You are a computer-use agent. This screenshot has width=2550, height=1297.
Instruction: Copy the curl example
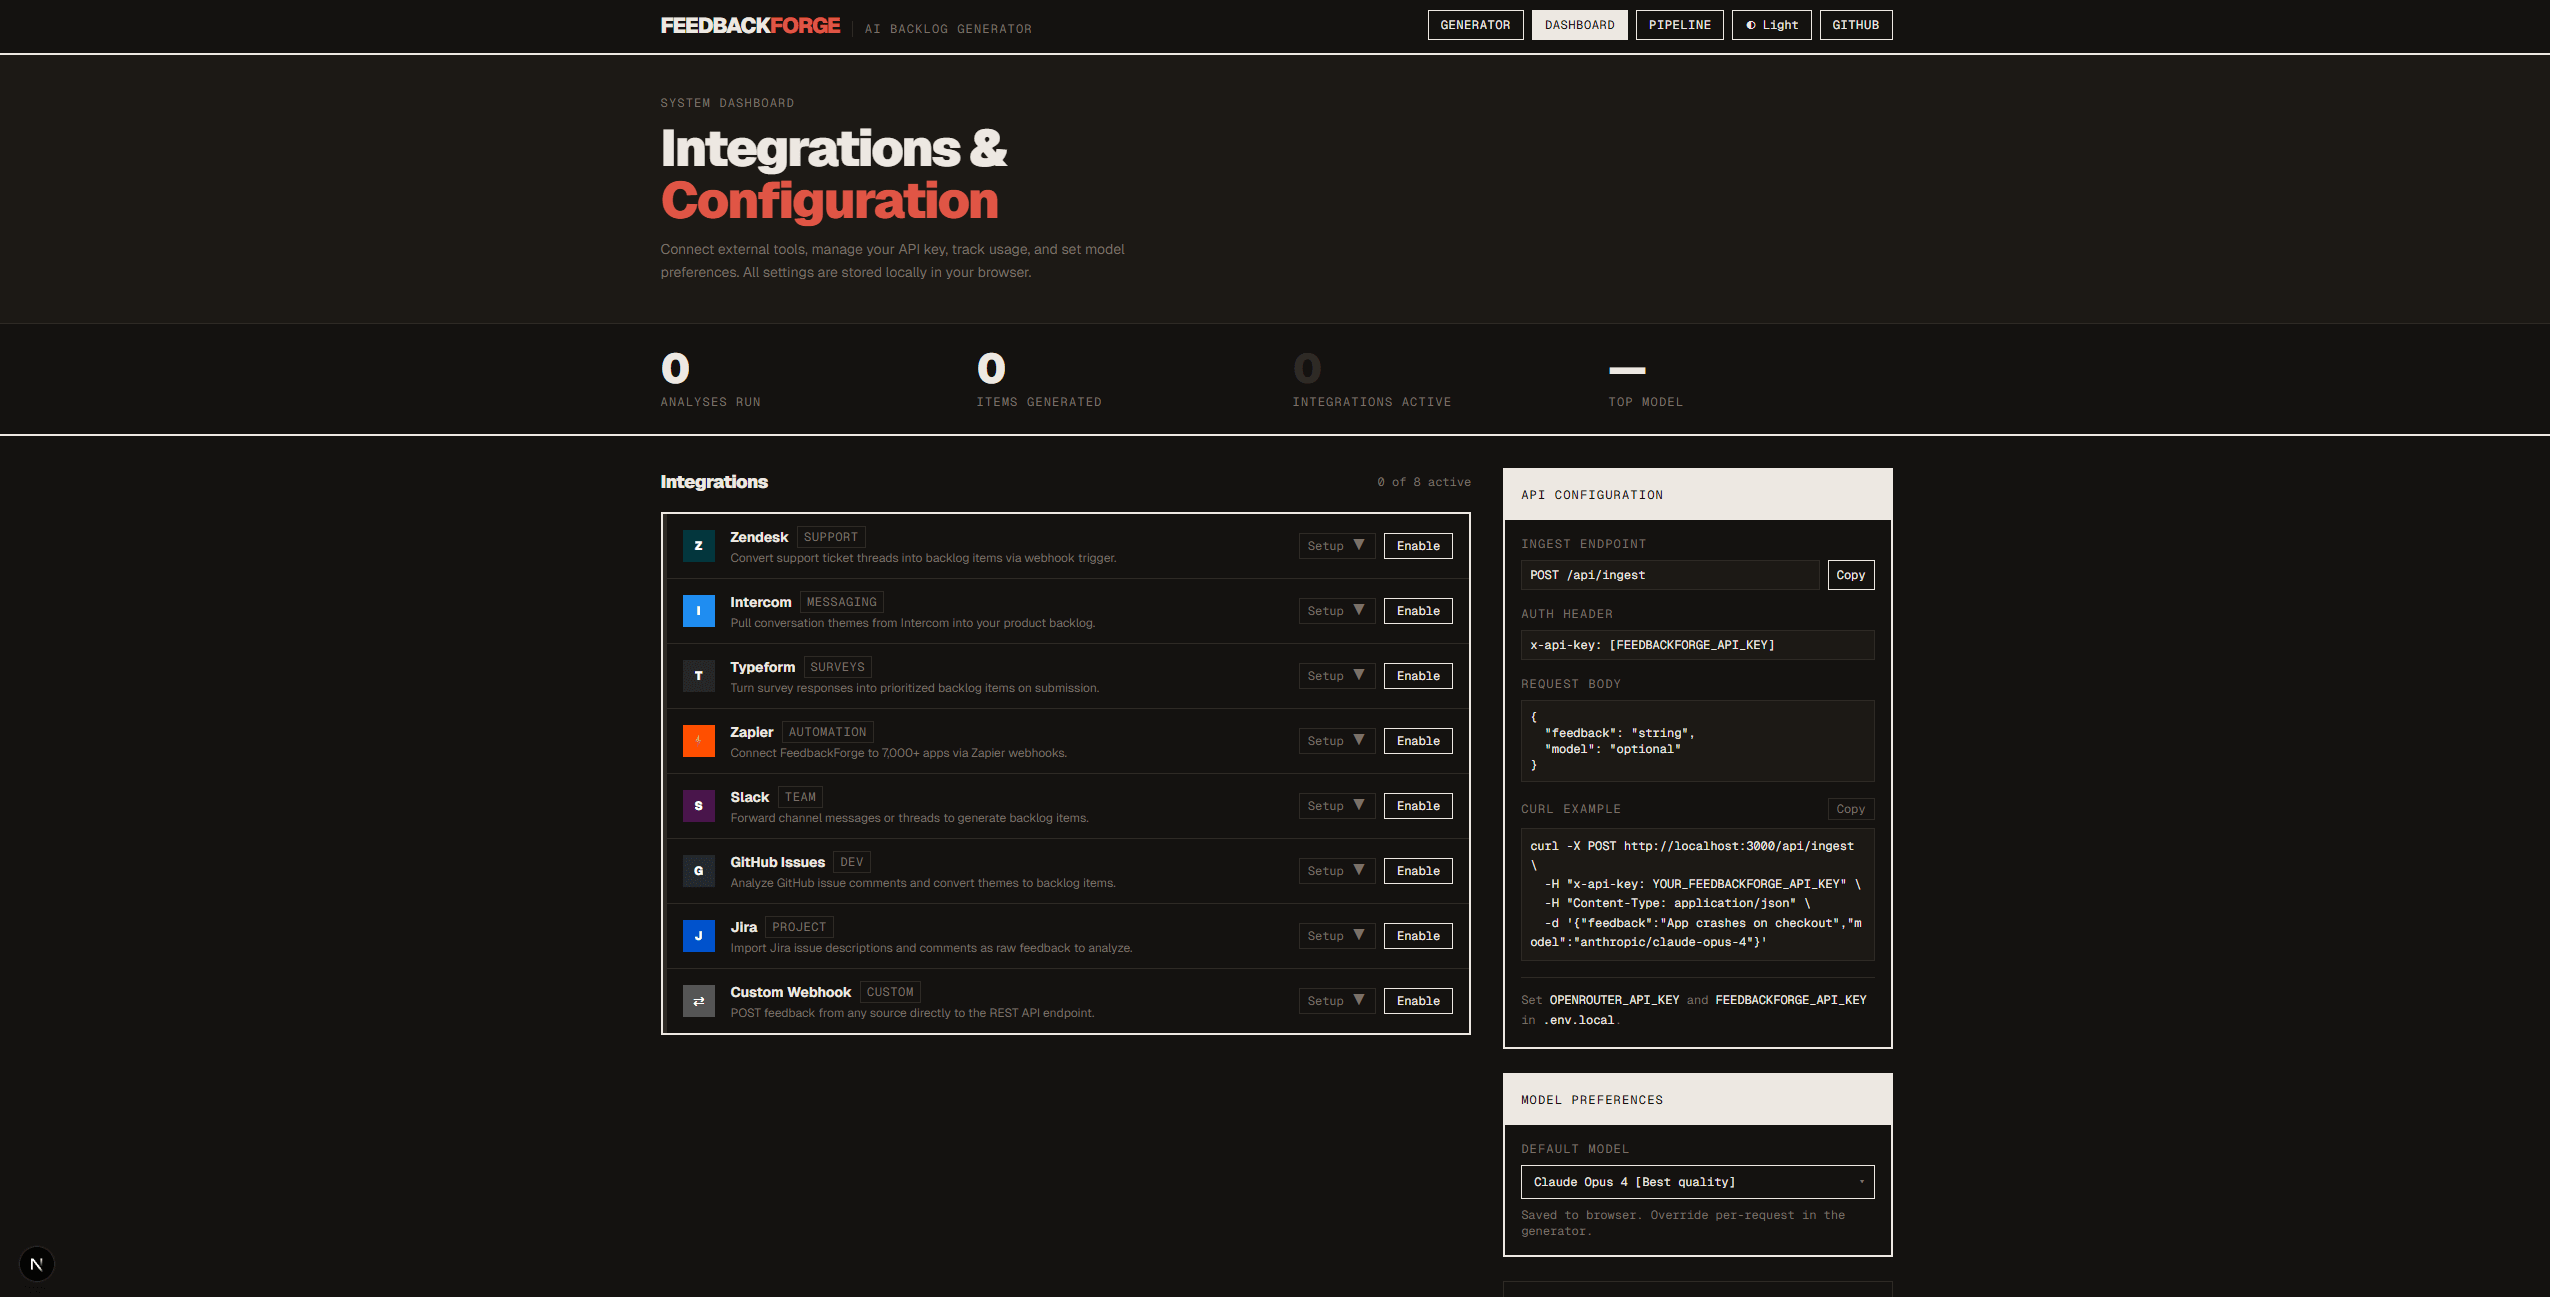pos(1849,809)
